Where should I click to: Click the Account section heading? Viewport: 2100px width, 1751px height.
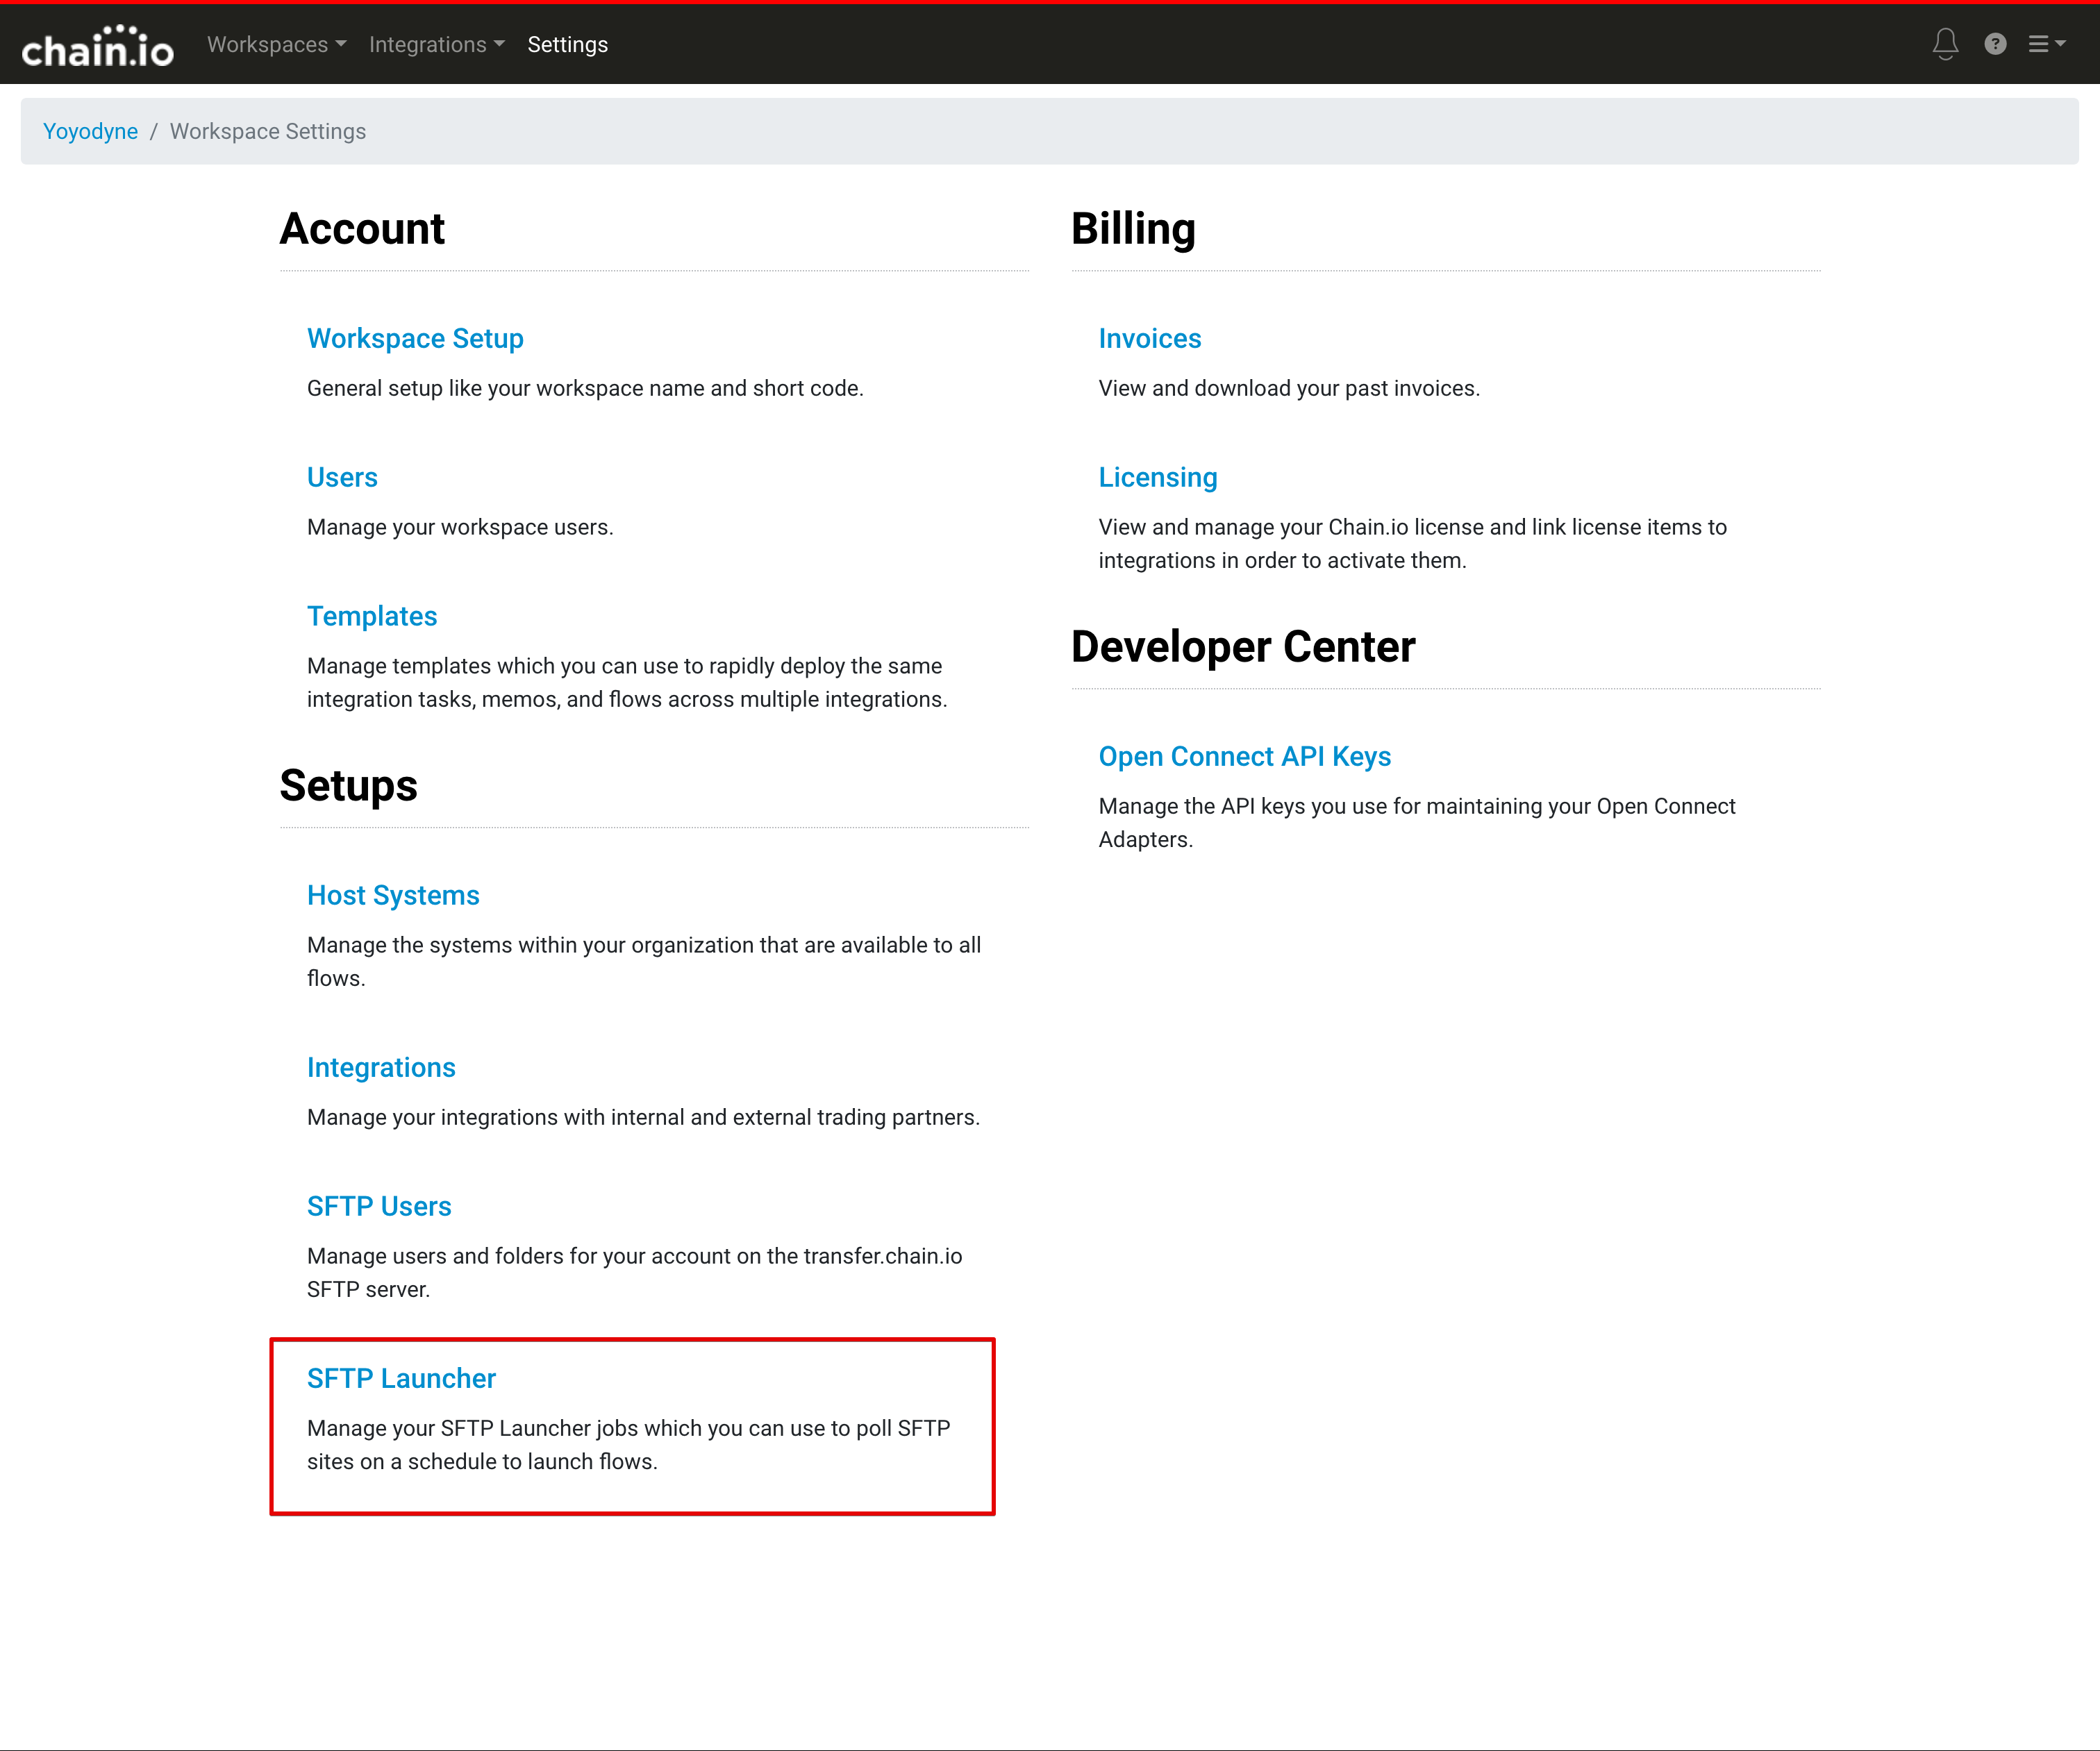[x=362, y=228]
